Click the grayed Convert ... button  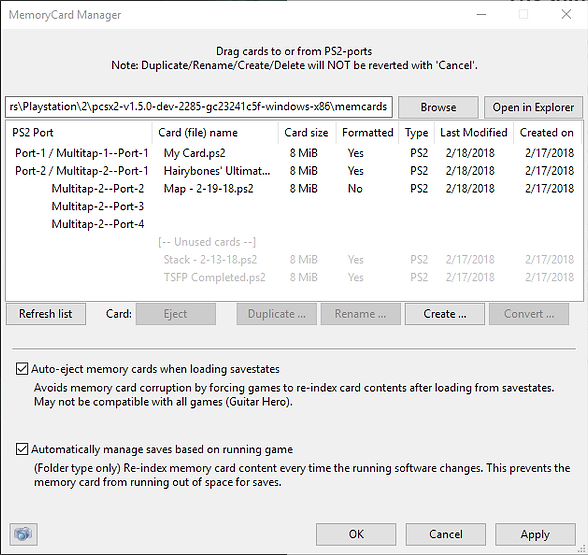click(x=529, y=314)
